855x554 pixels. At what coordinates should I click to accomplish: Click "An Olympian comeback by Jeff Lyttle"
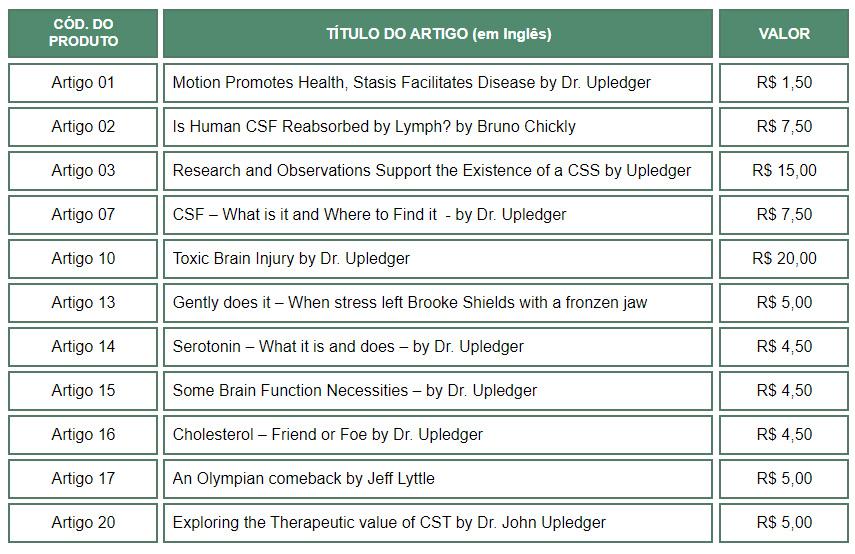[304, 478]
